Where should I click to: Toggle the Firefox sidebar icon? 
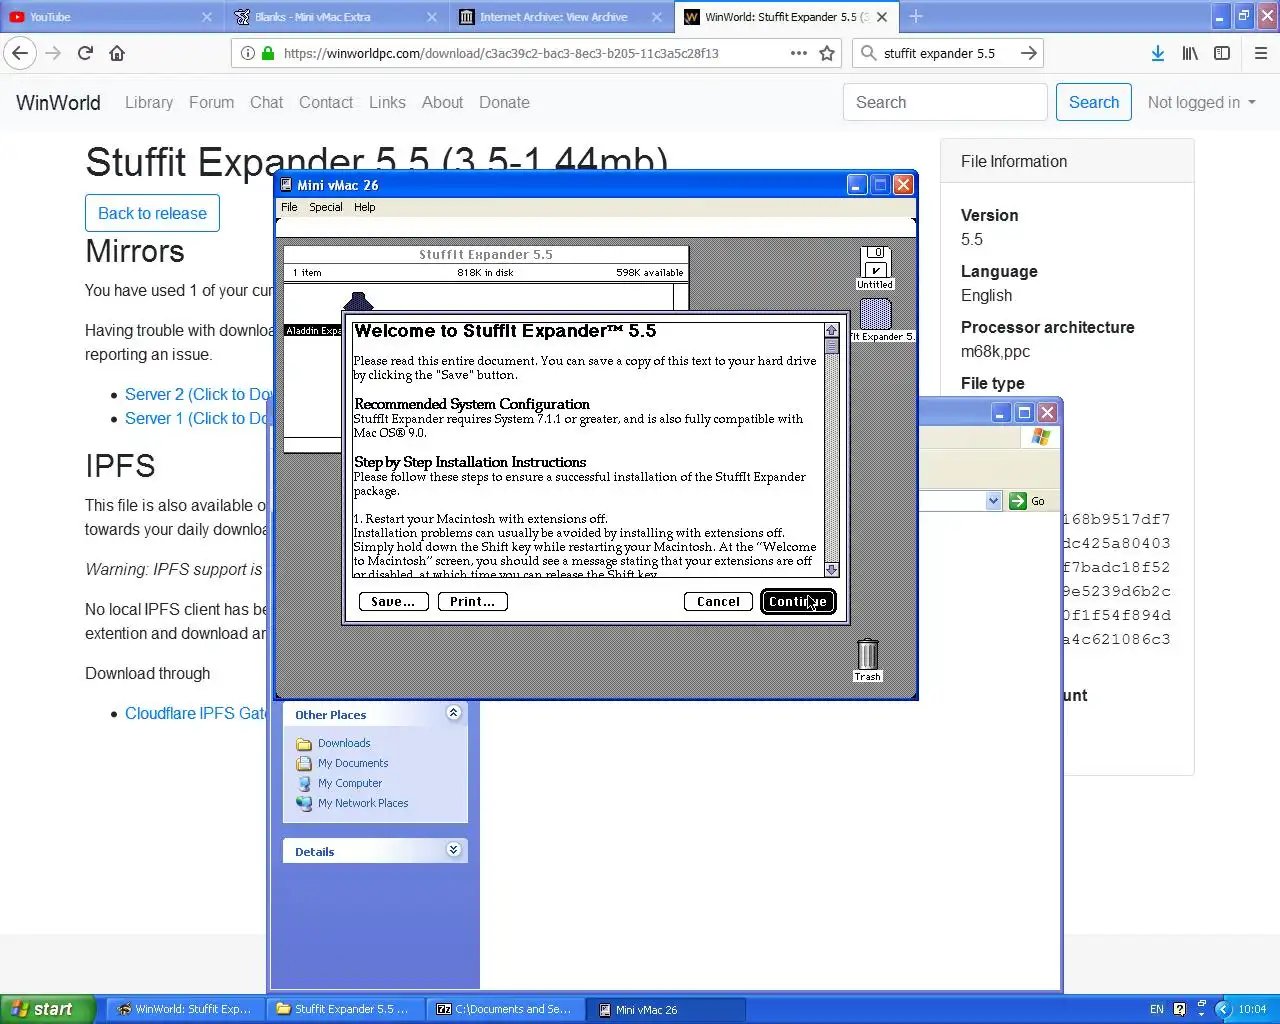pos(1222,53)
